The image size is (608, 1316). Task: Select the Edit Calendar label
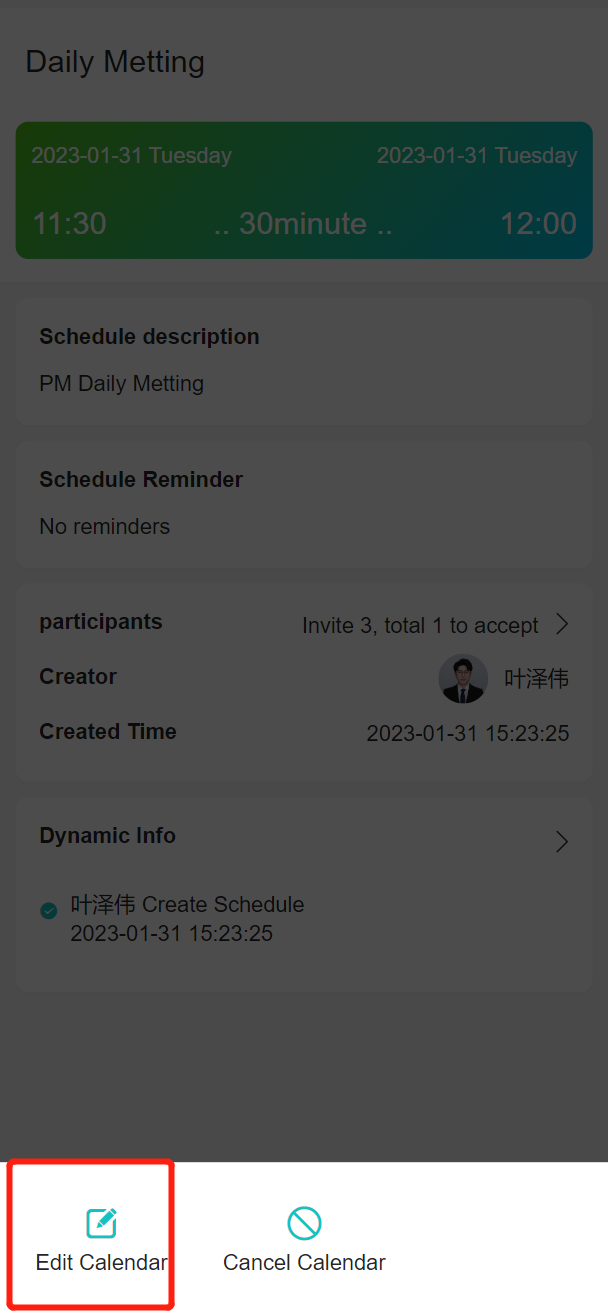click(x=102, y=1262)
